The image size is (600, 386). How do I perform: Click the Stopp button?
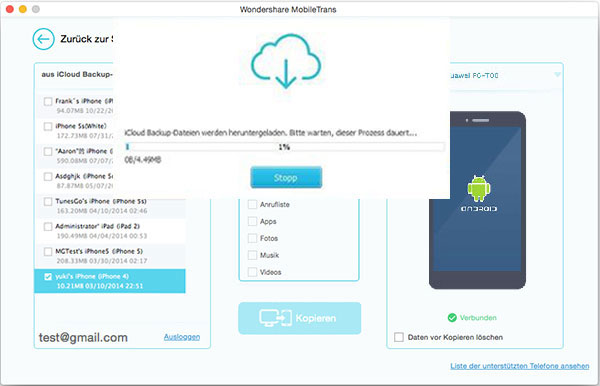pyautogui.click(x=286, y=178)
